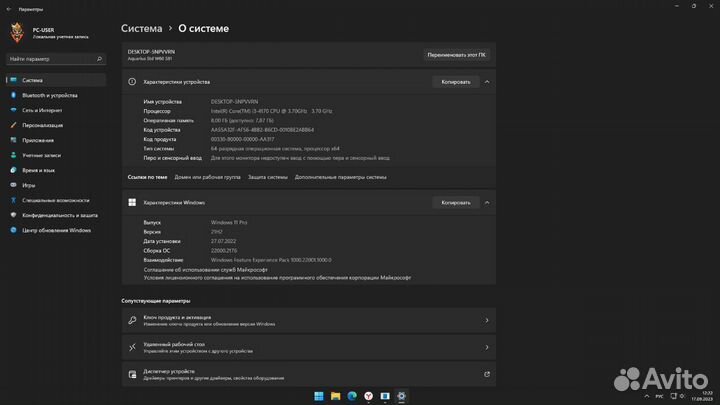Open Соглашение об использовании служб Майкрософт

(x=205, y=270)
